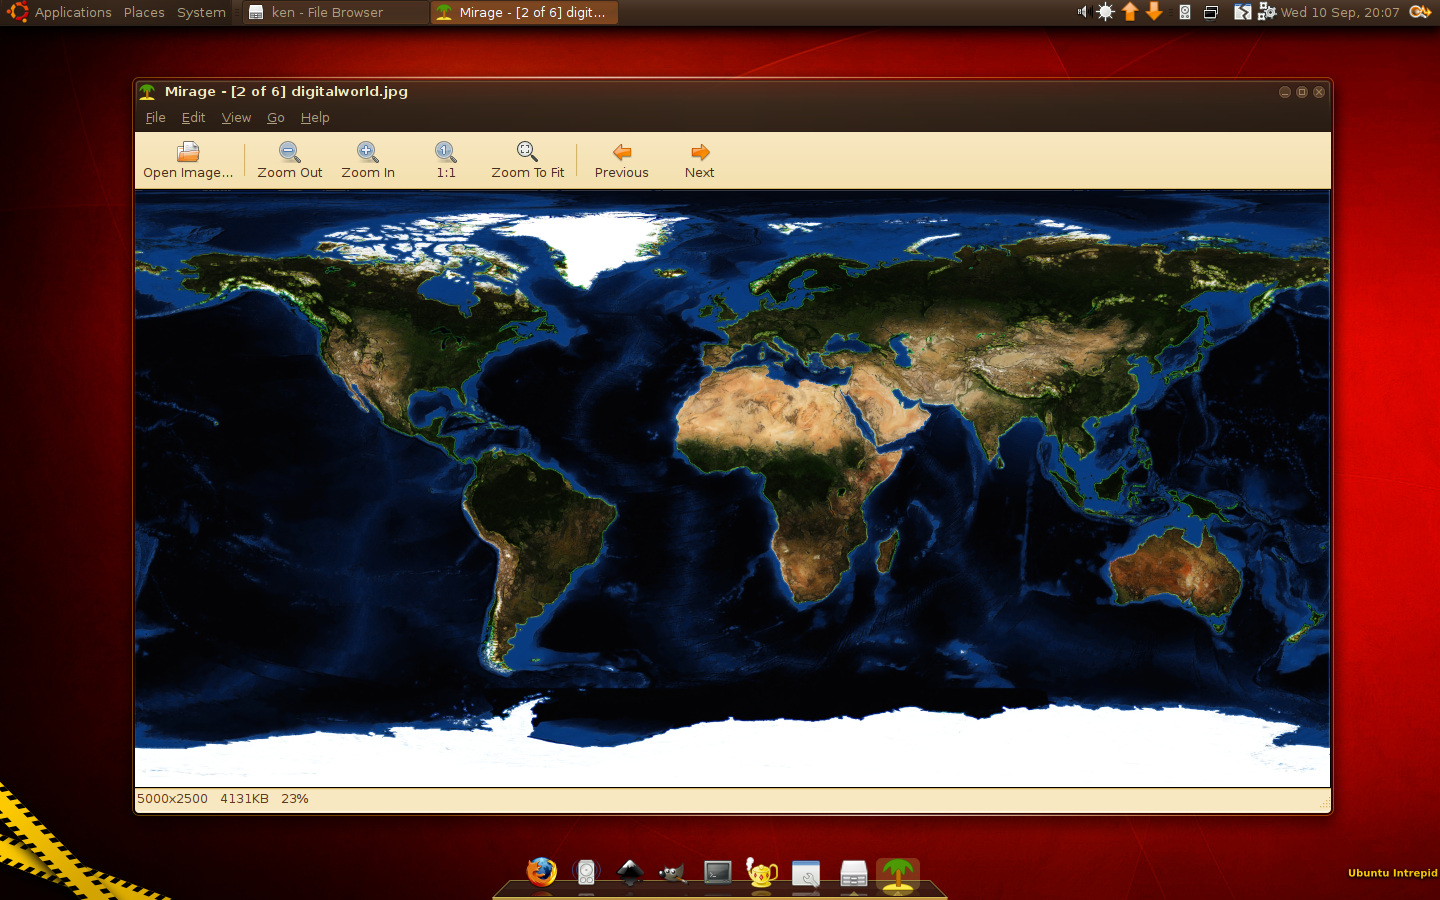Click the orange down arrow tray icon
Image resolution: width=1440 pixels, height=900 pixels.
point(1154,12)
